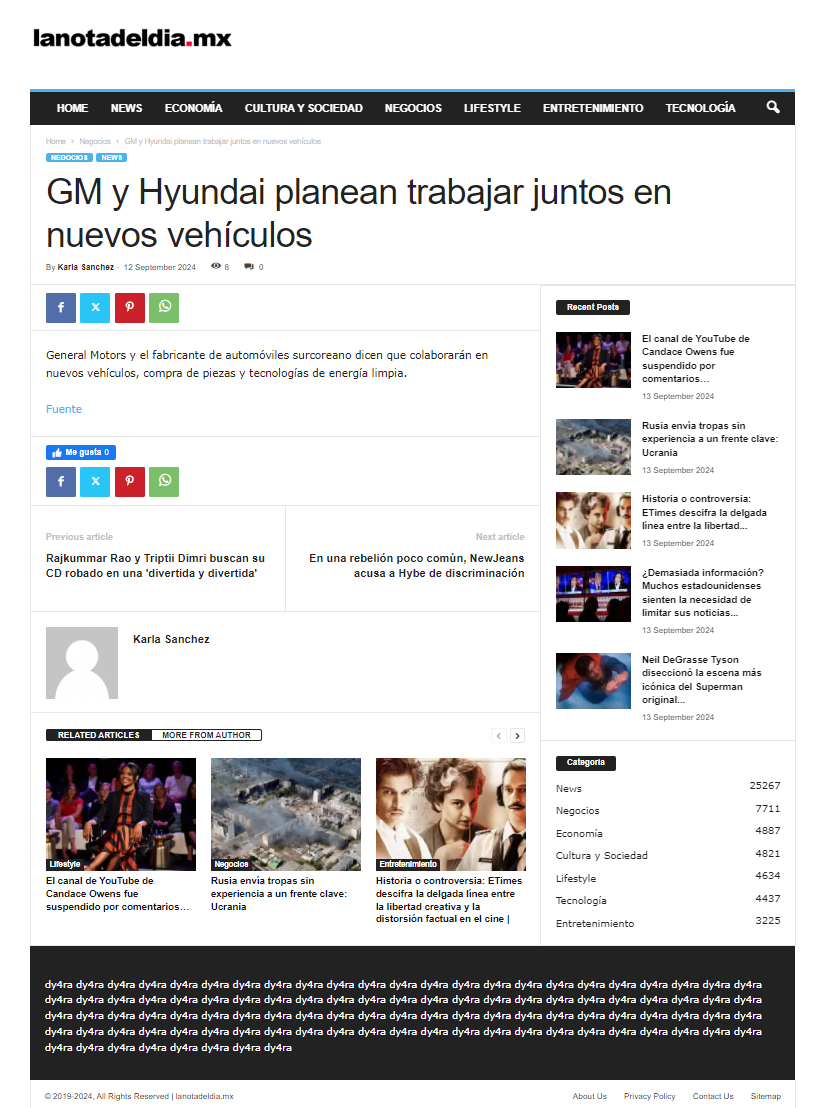Open recent post thumbnail Neil DeGrasse Tyson
This screenshot has height=1108, width=830.
pos(593,680)
